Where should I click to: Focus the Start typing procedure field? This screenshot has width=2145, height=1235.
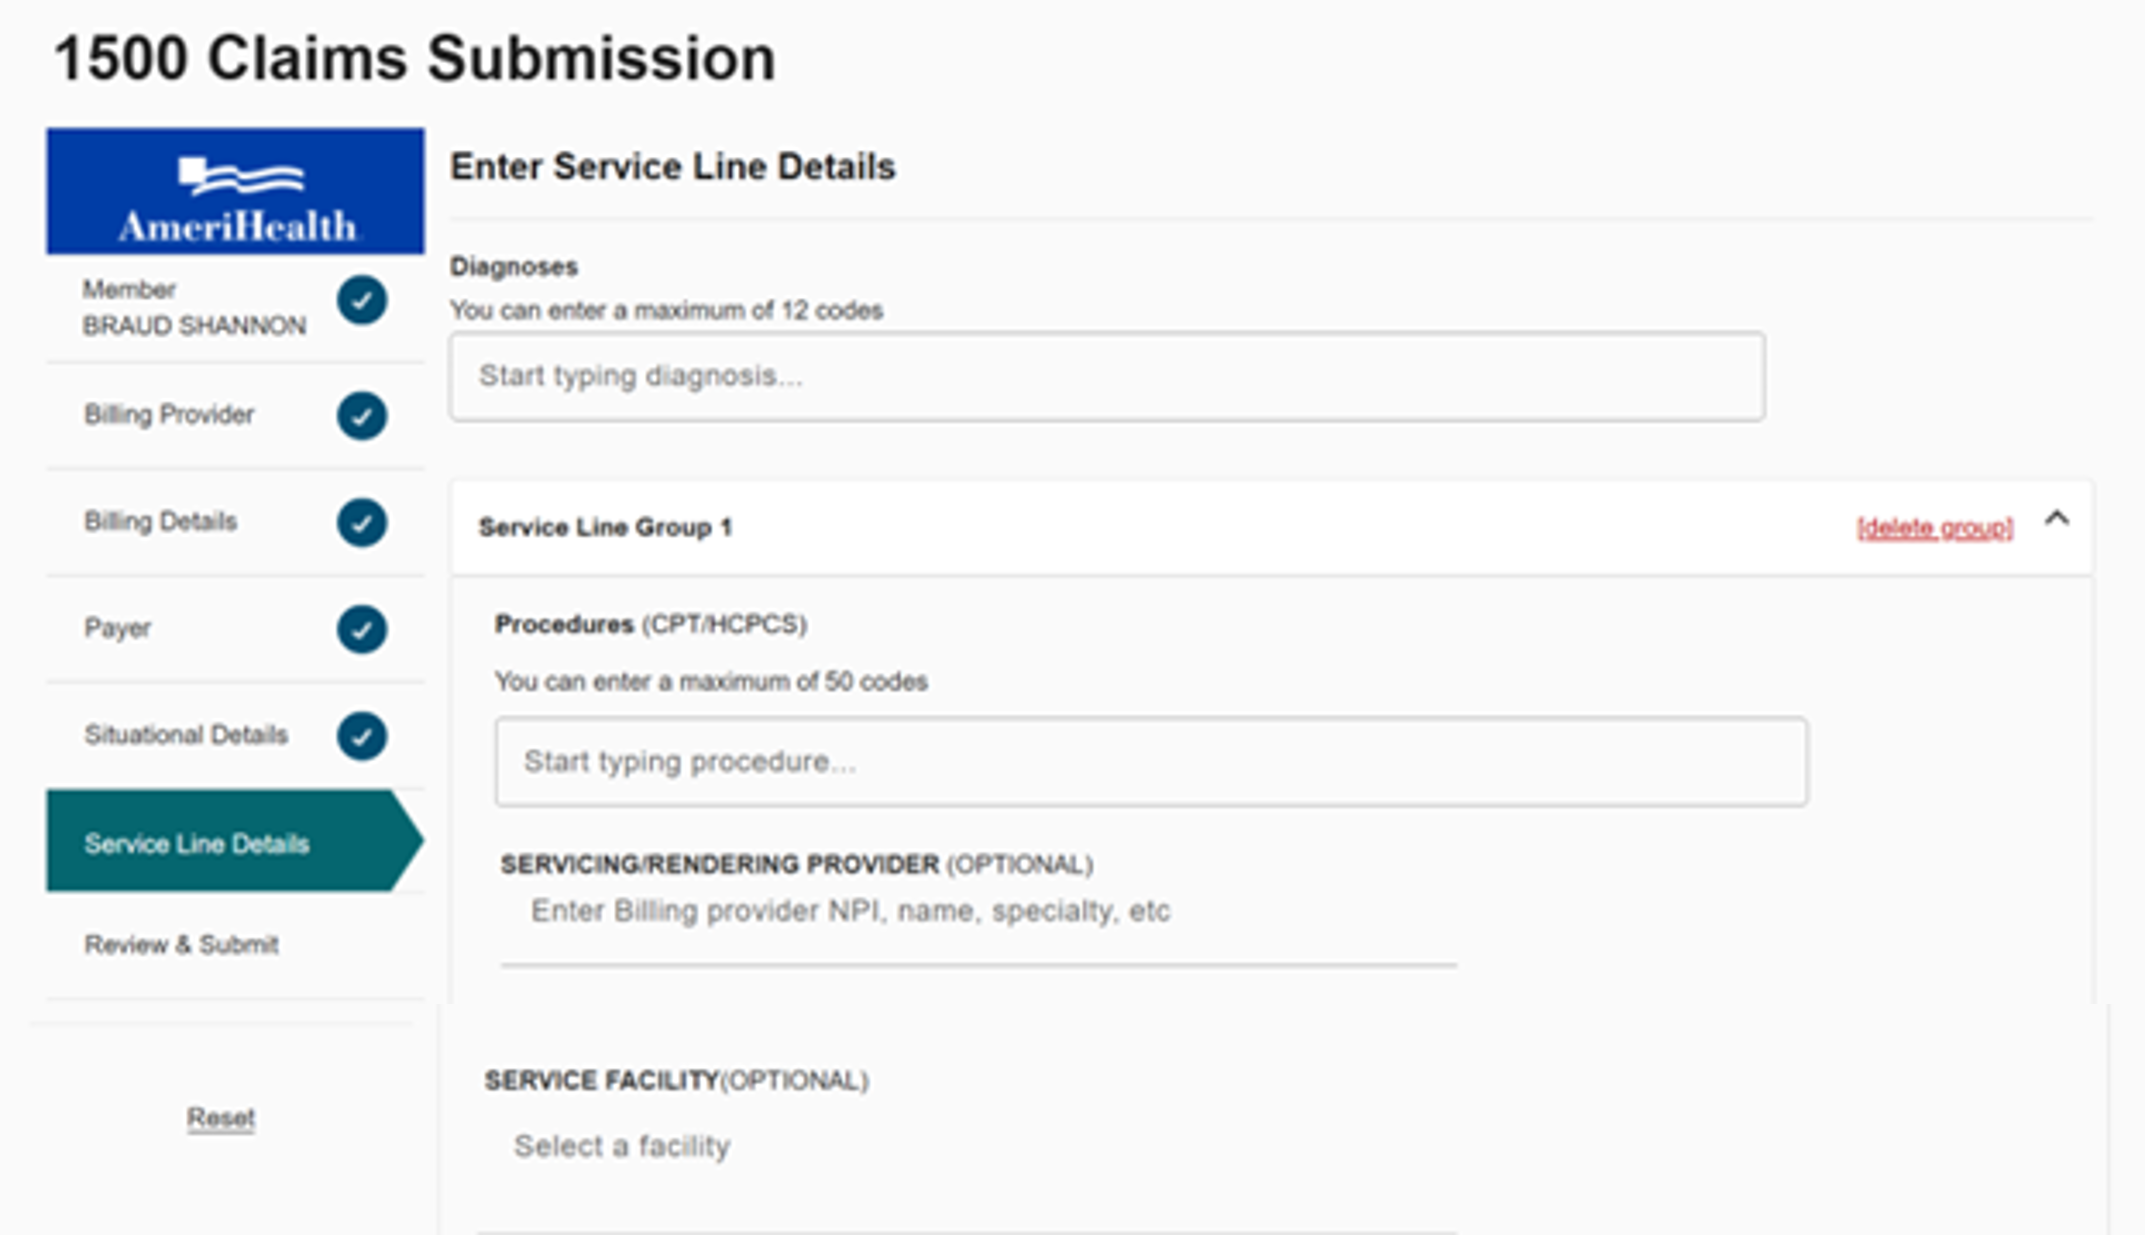pos(1151,762)
